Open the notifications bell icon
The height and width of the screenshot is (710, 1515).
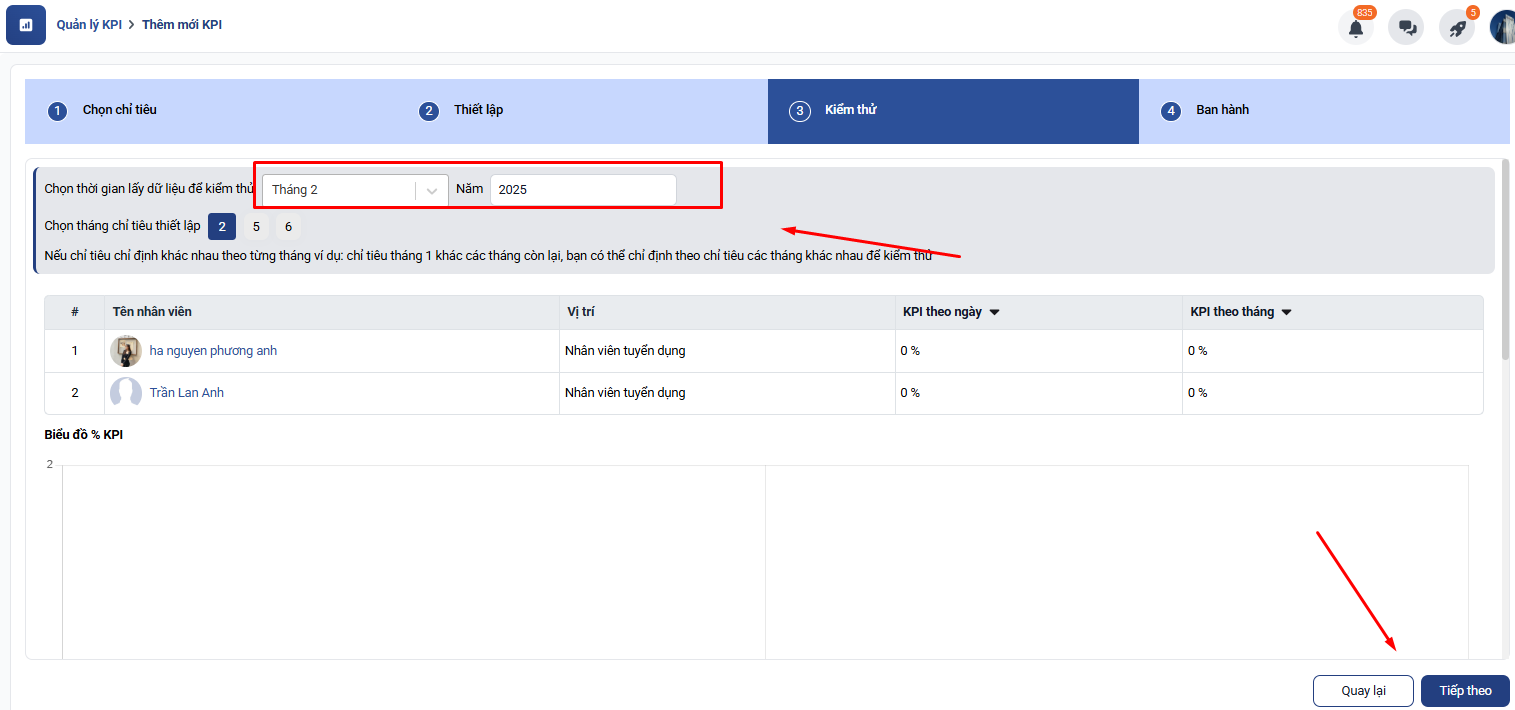(1356, 28)
